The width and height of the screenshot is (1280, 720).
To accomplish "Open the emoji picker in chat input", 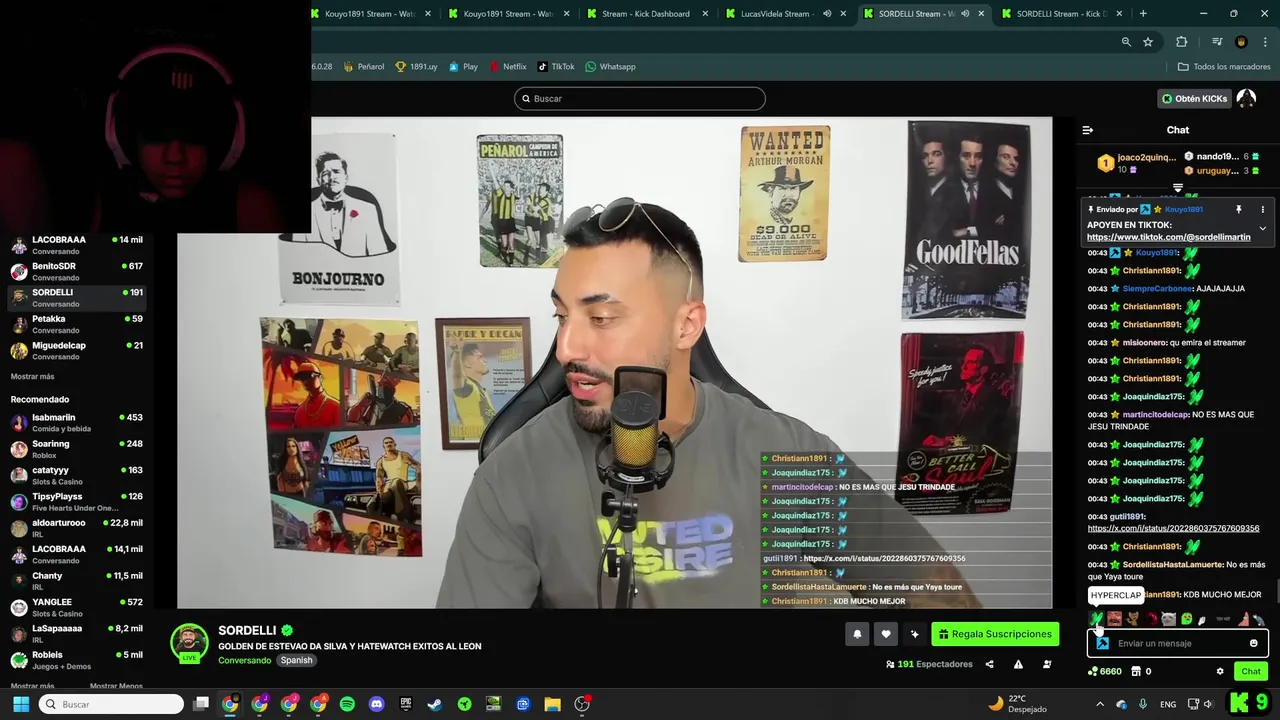I will [x=1254, y=643].
